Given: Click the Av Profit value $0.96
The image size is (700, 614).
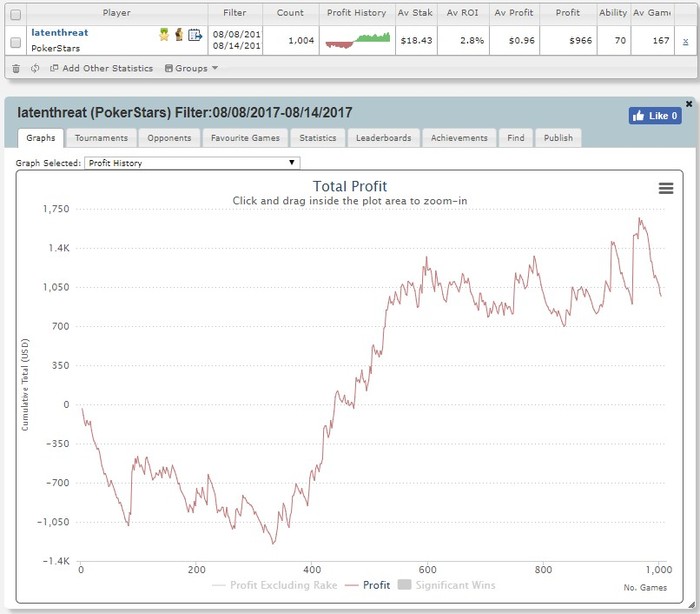Looking at the screenshot, I should tap(522, 41).
